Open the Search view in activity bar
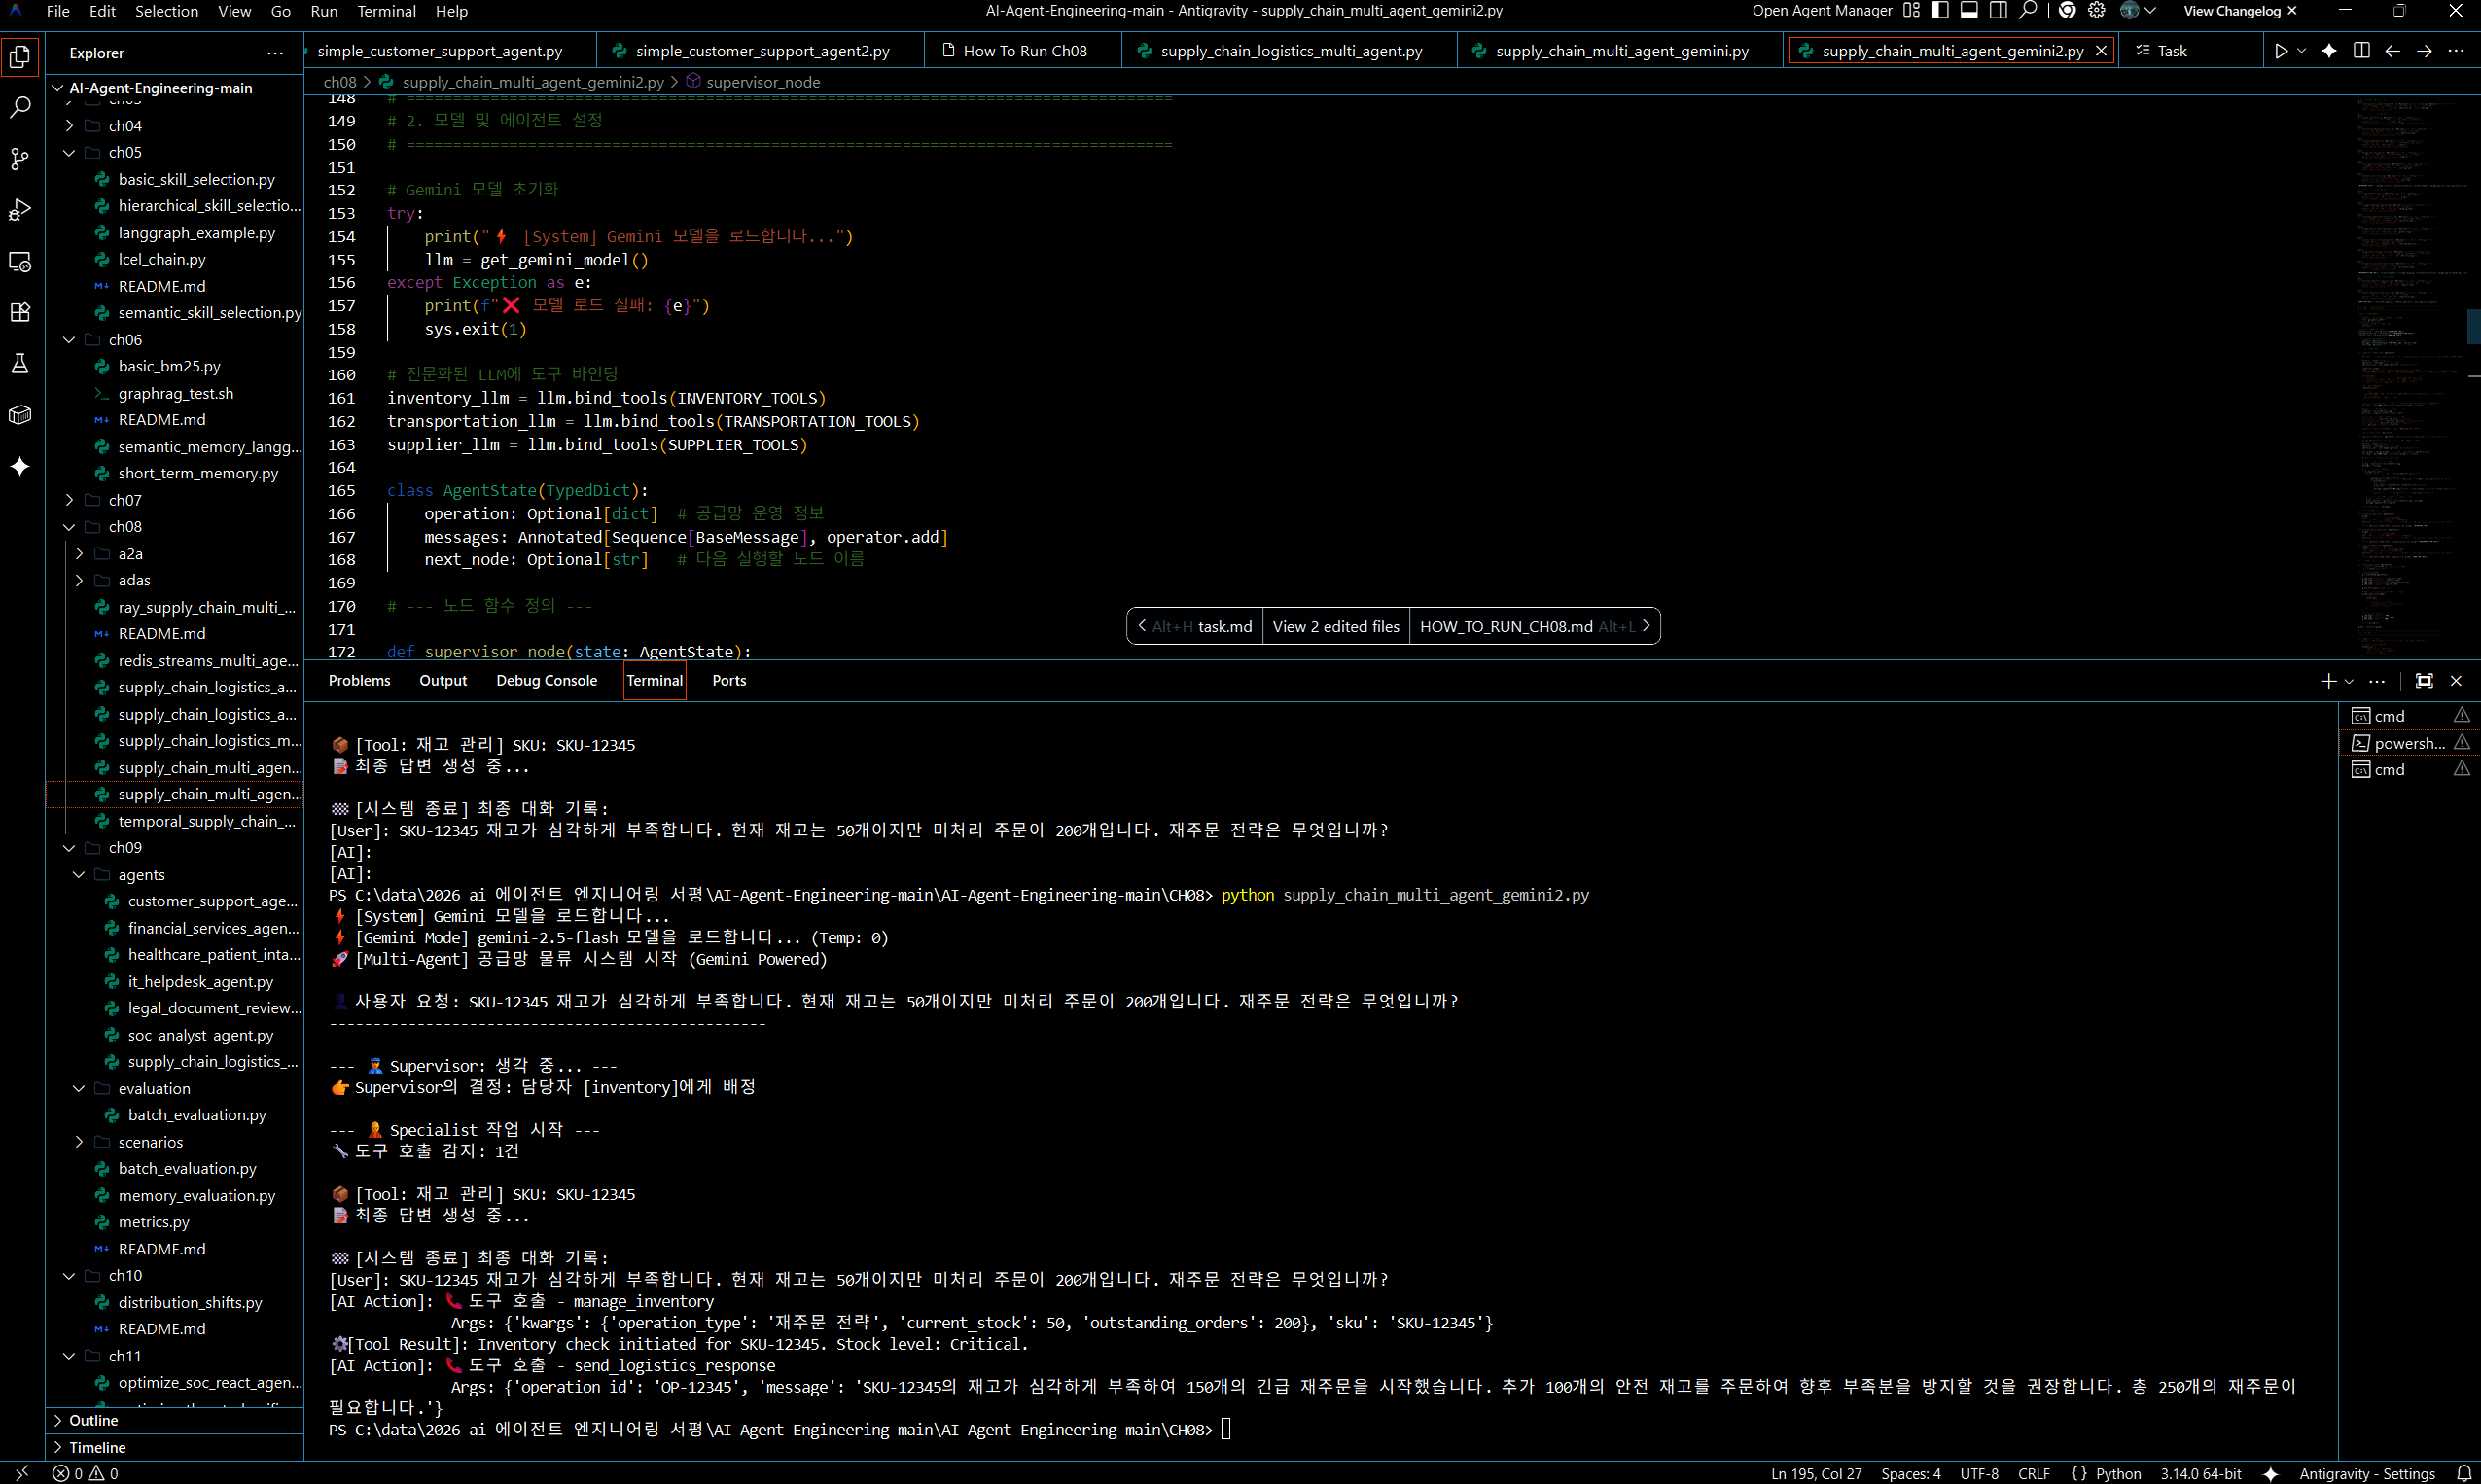Image resolution: width=2481 pixels, height=1484 pixels. [20, 107]
